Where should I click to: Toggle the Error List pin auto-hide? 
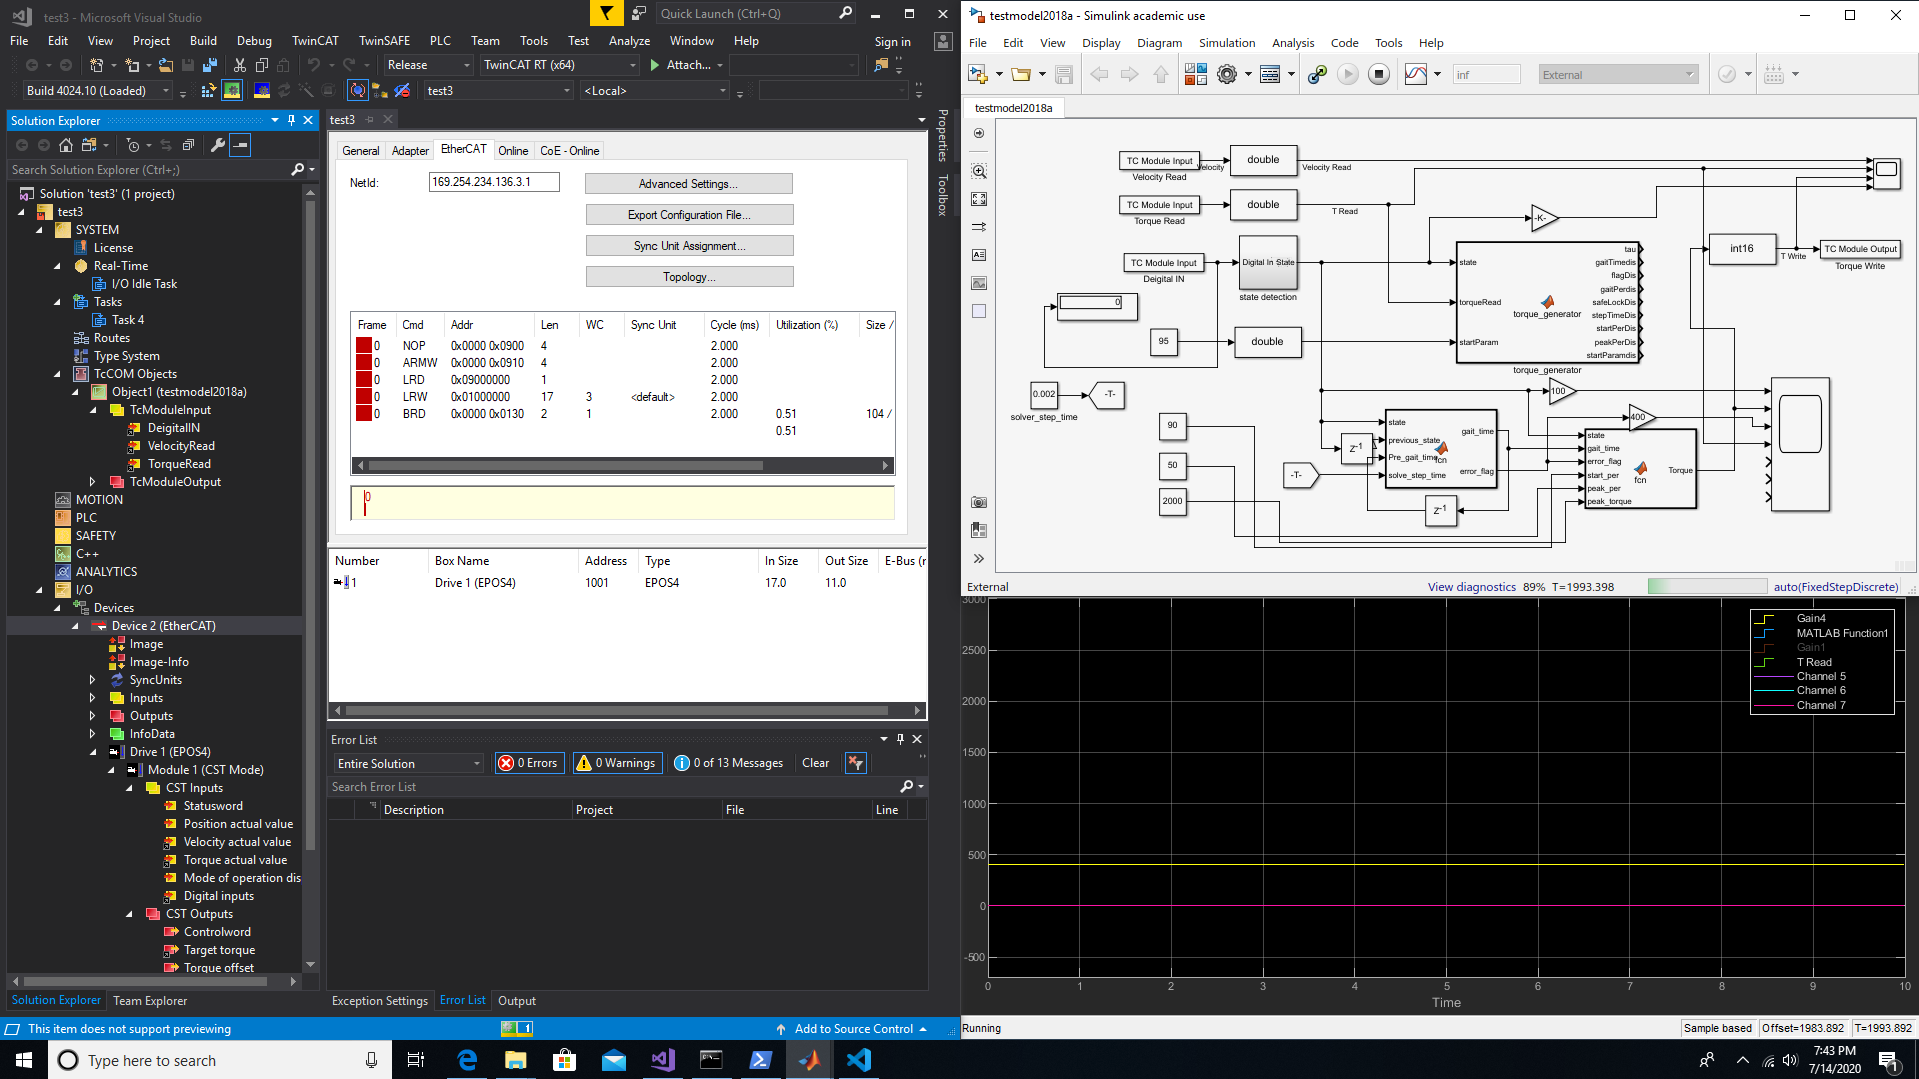(900, 739)
